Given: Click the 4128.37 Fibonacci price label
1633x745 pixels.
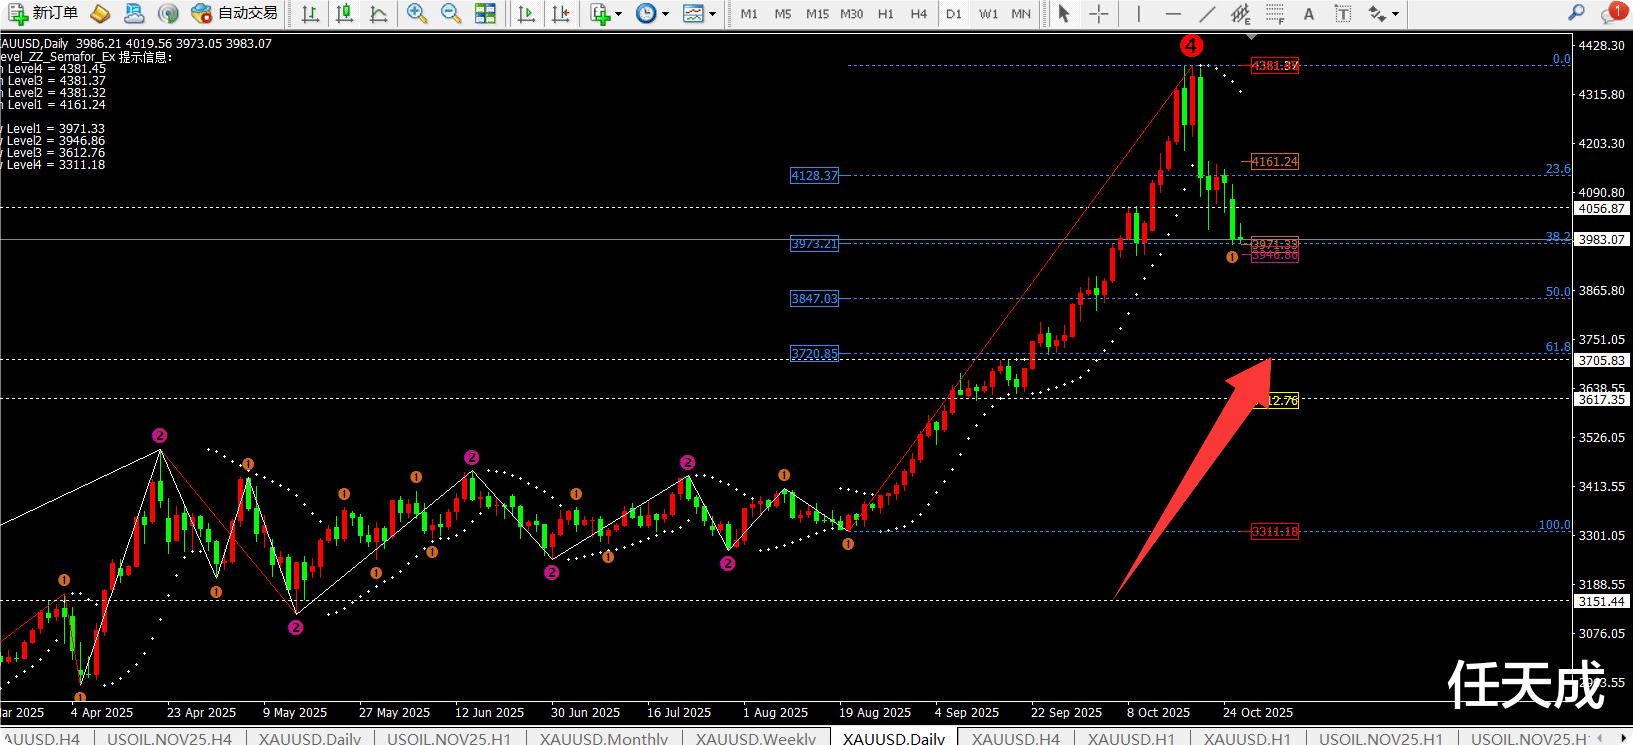Looking at the screenshot, I should pyautogui.click(x=815, y=175).
